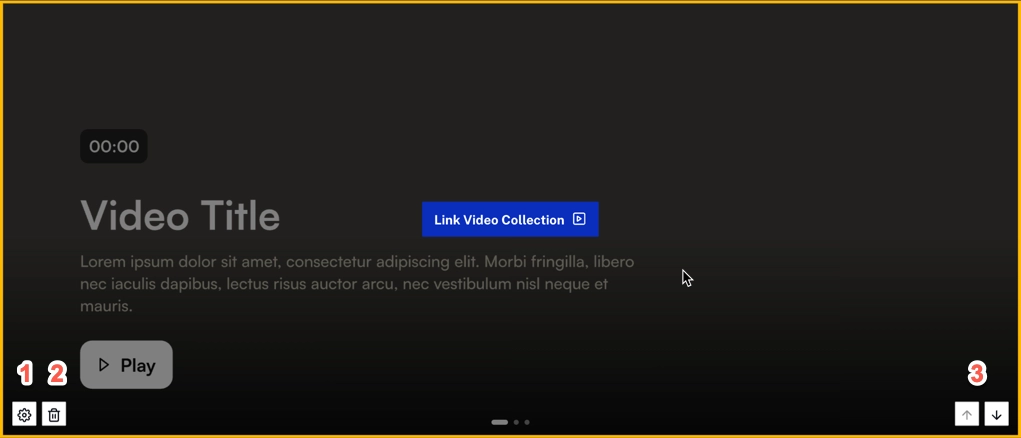Click the 00:00 duration badge
The image size is (1021, 438).
point(114,146)
